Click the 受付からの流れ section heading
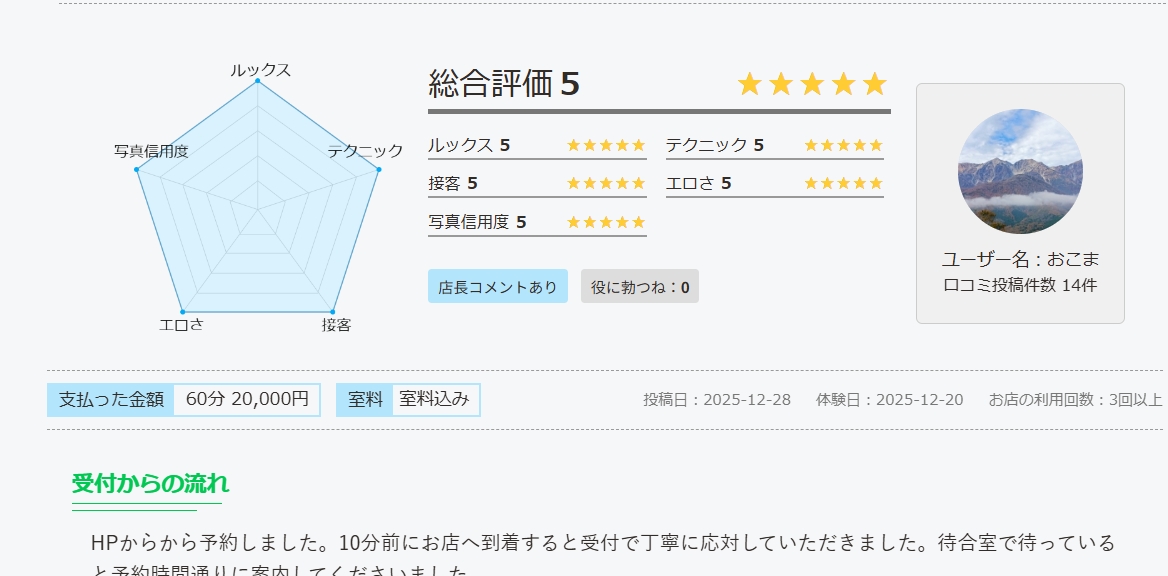 pos(150,484)
